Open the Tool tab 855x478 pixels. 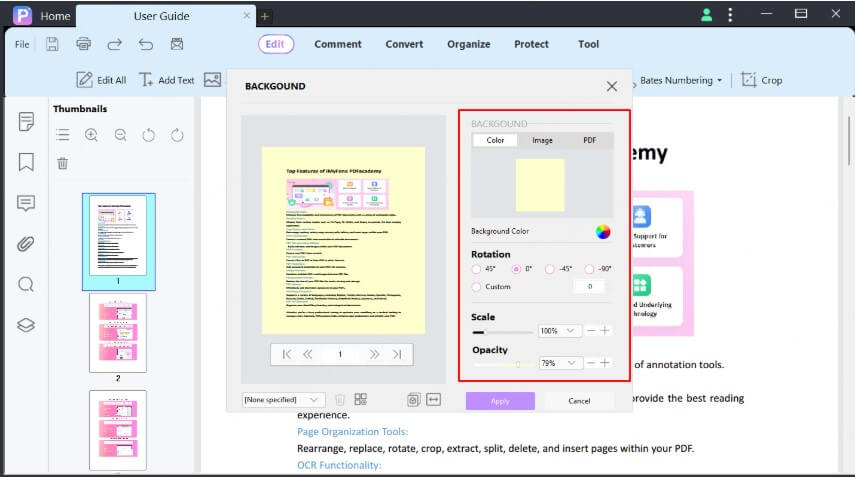[x=588, y=44]
